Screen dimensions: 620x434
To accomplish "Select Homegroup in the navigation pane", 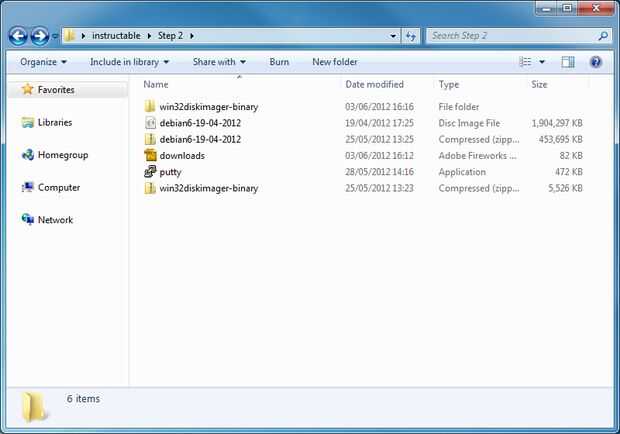I will pos(63,155).
